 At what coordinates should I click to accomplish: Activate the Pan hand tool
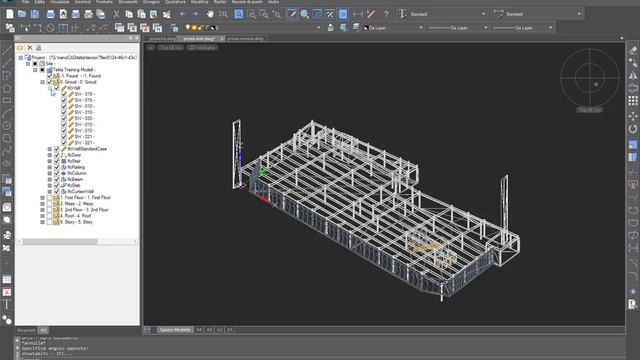210,14
